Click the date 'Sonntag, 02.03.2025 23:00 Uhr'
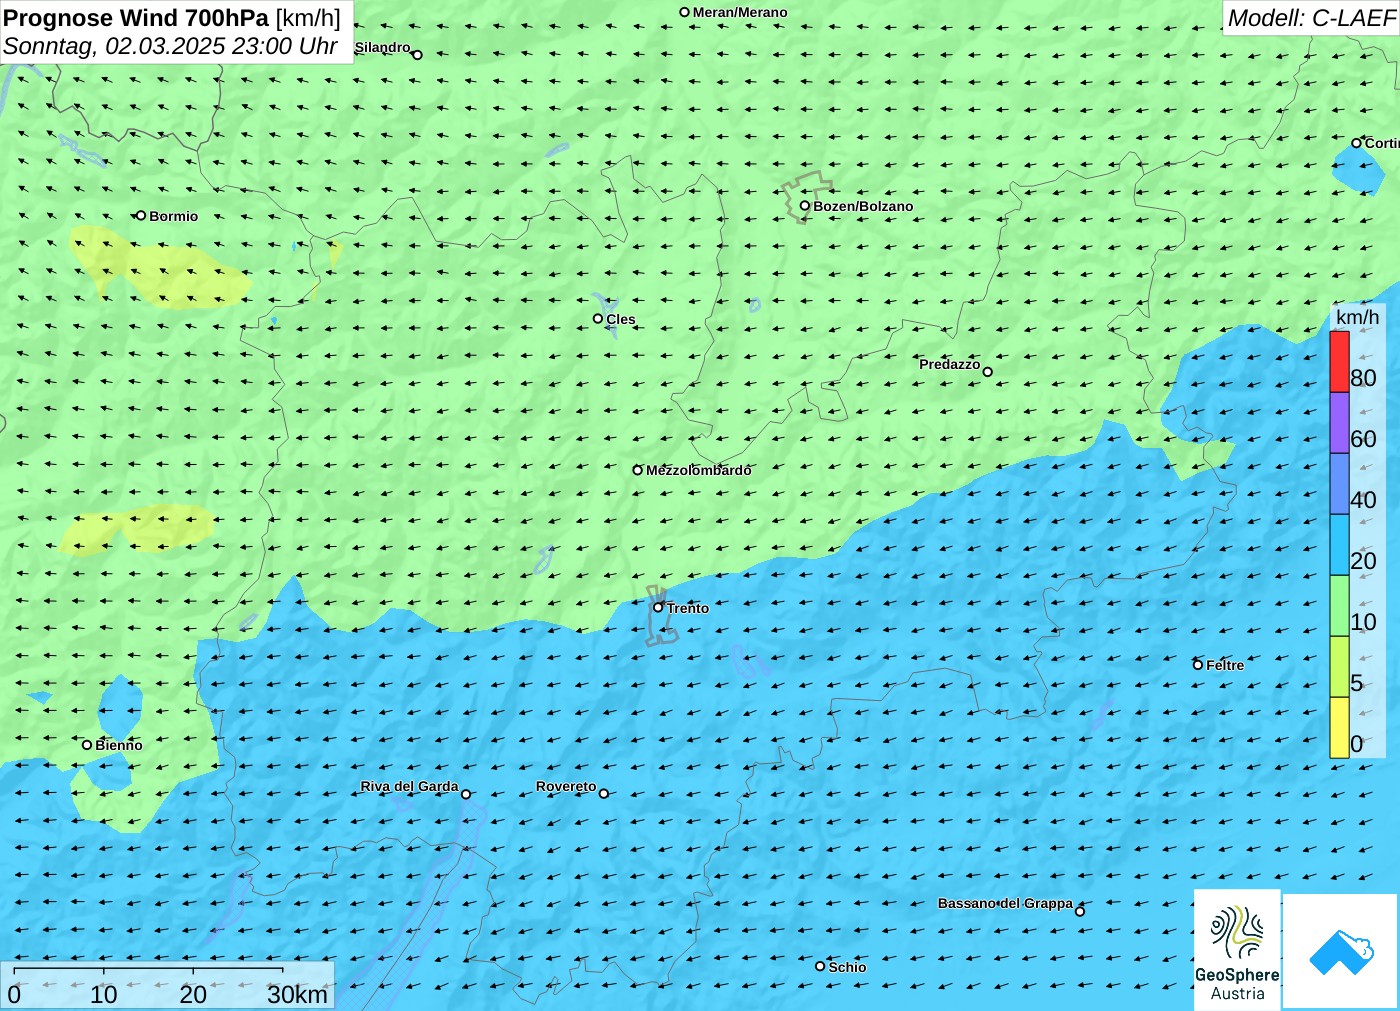 click(170, 46)
